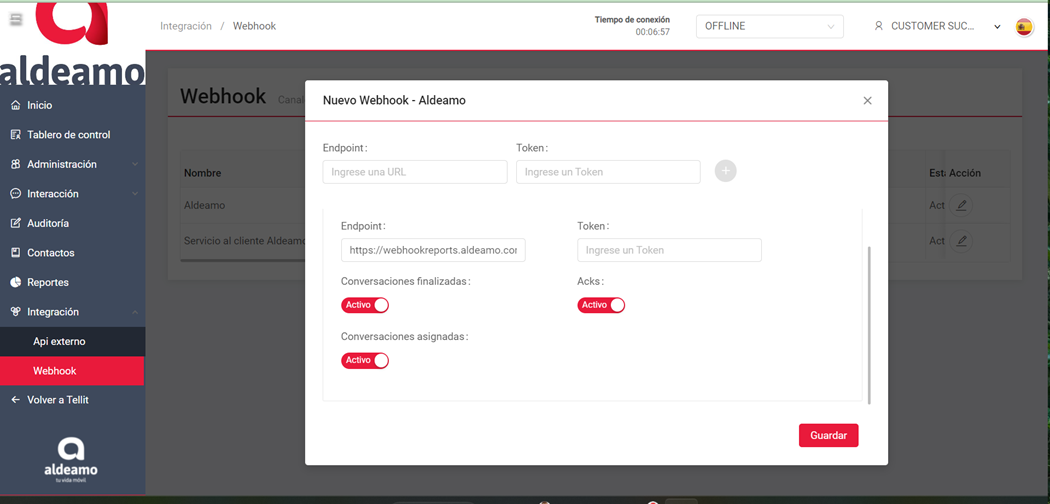
Task: Click the top Endpoint URL input
Action: pos(415,171)
